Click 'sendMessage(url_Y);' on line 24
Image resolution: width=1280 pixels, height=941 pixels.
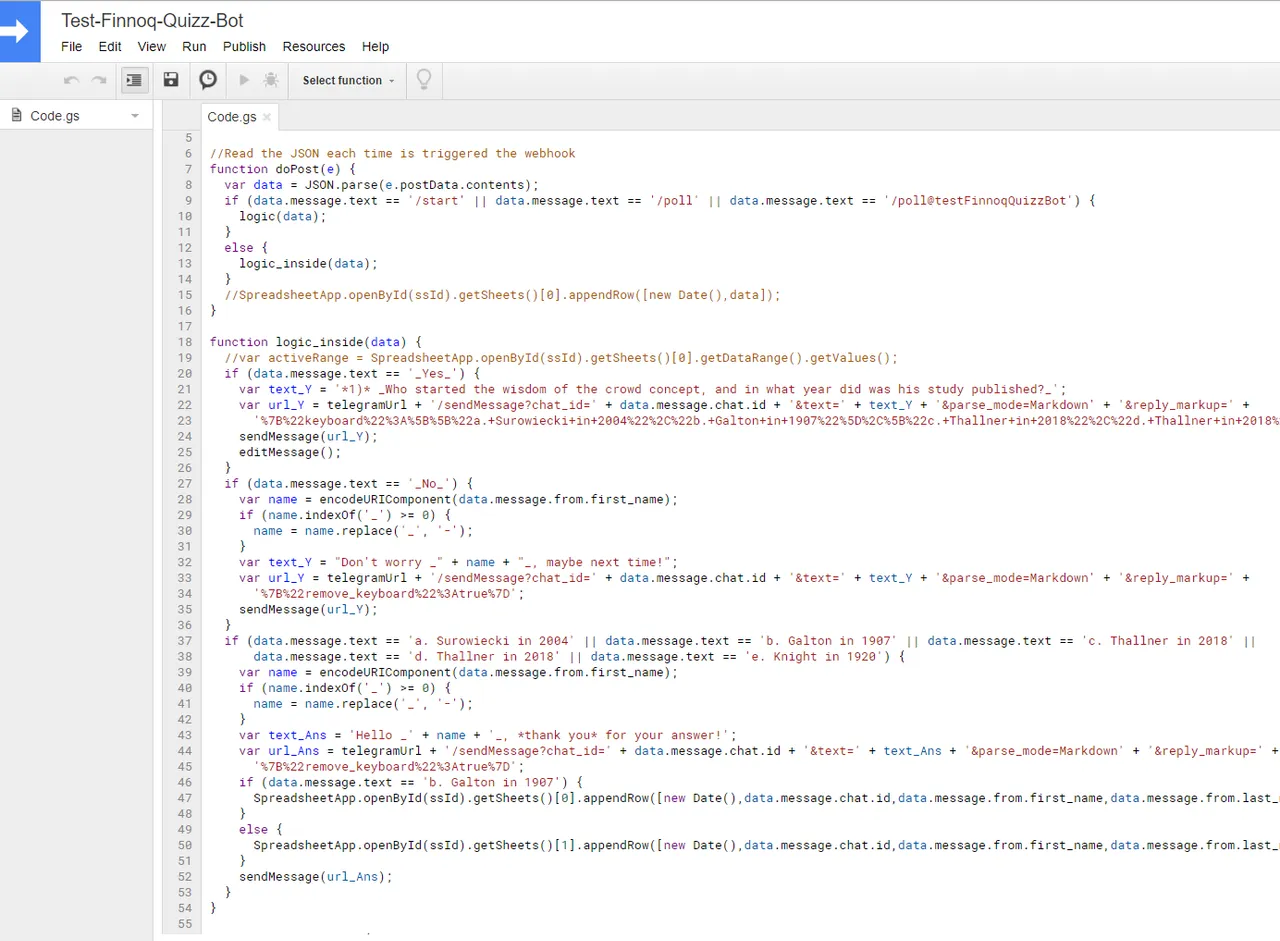point(309,436)
